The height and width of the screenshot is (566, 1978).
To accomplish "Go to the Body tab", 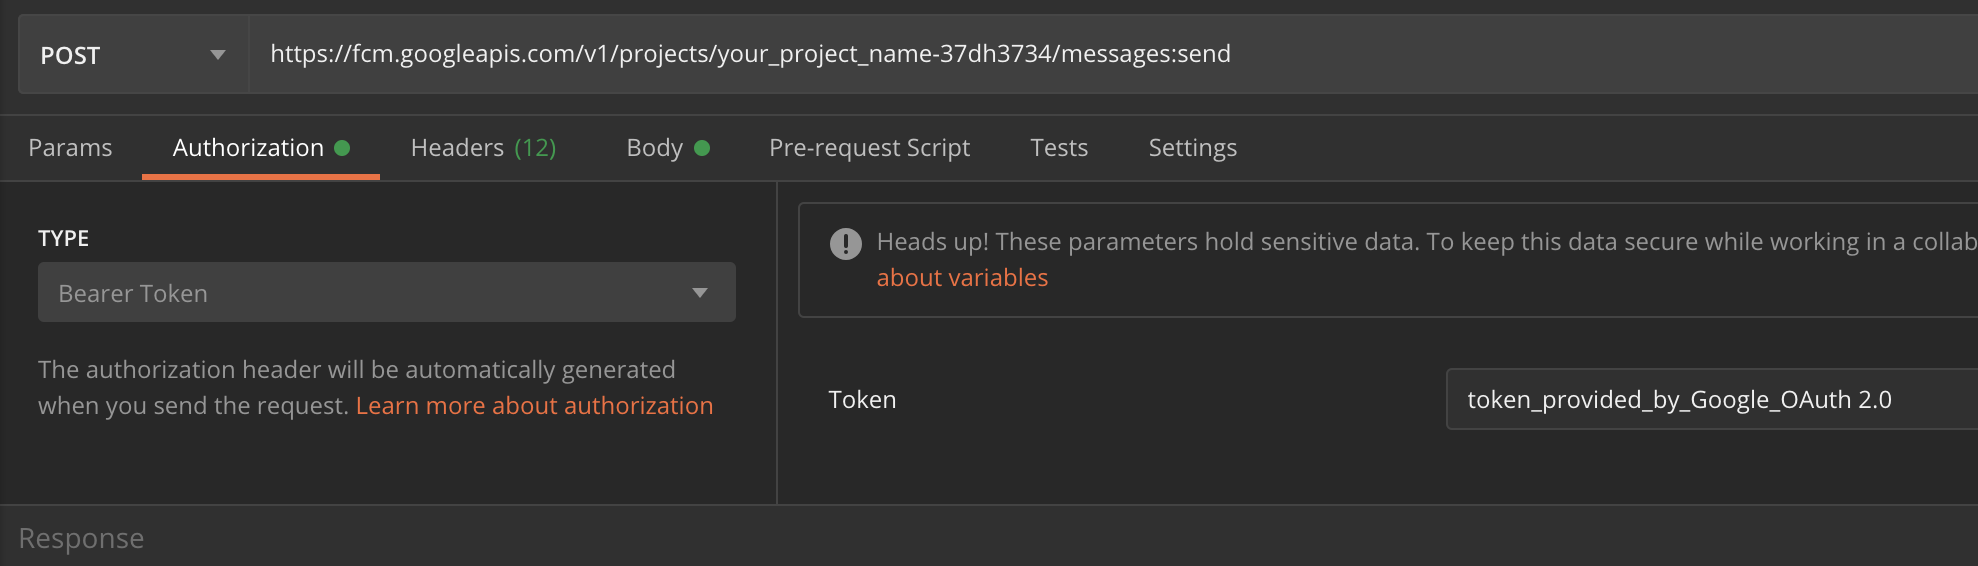I will tap(654, 148).
